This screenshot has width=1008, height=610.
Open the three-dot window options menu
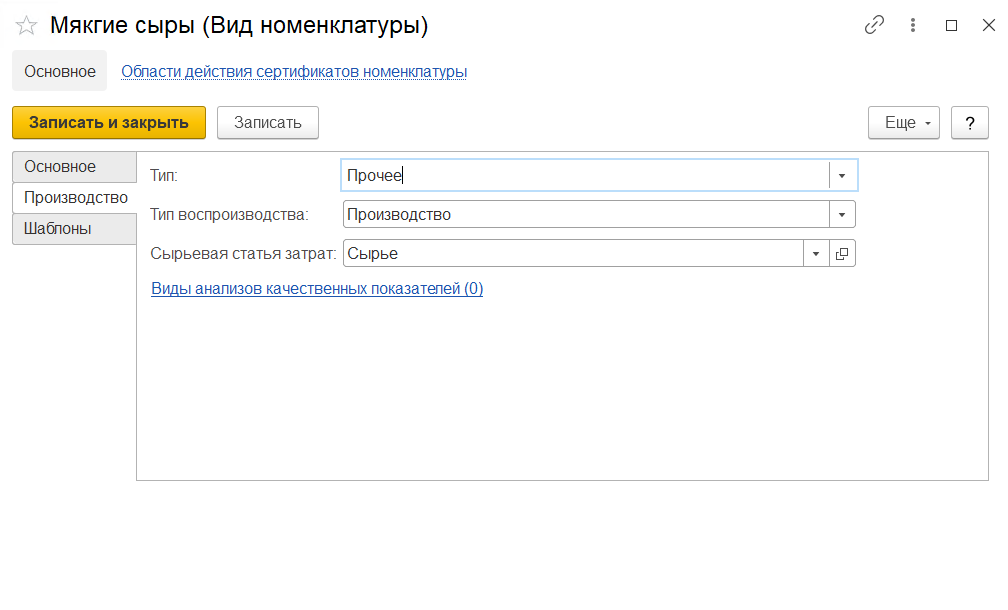click(912, 26)
